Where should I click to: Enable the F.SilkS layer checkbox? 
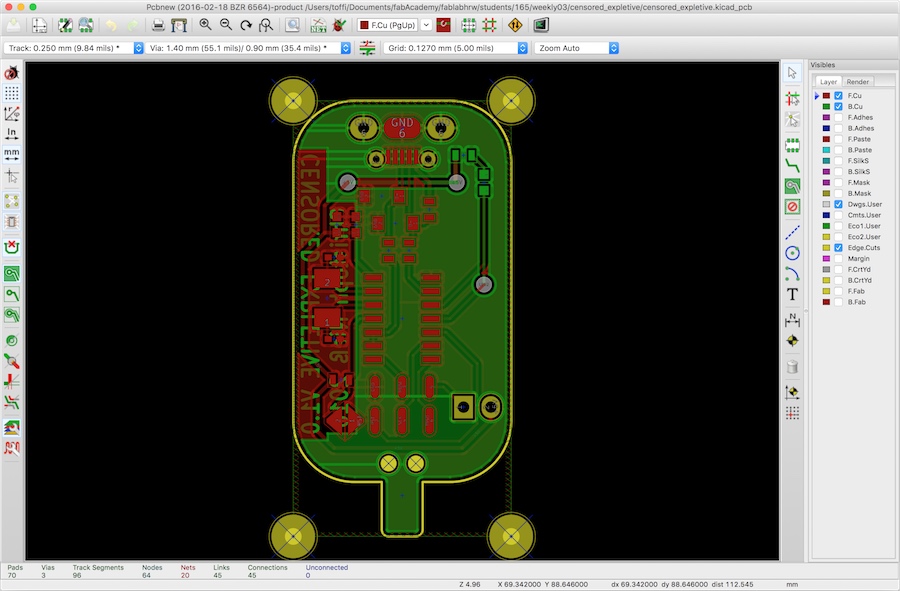coord(839,161)
